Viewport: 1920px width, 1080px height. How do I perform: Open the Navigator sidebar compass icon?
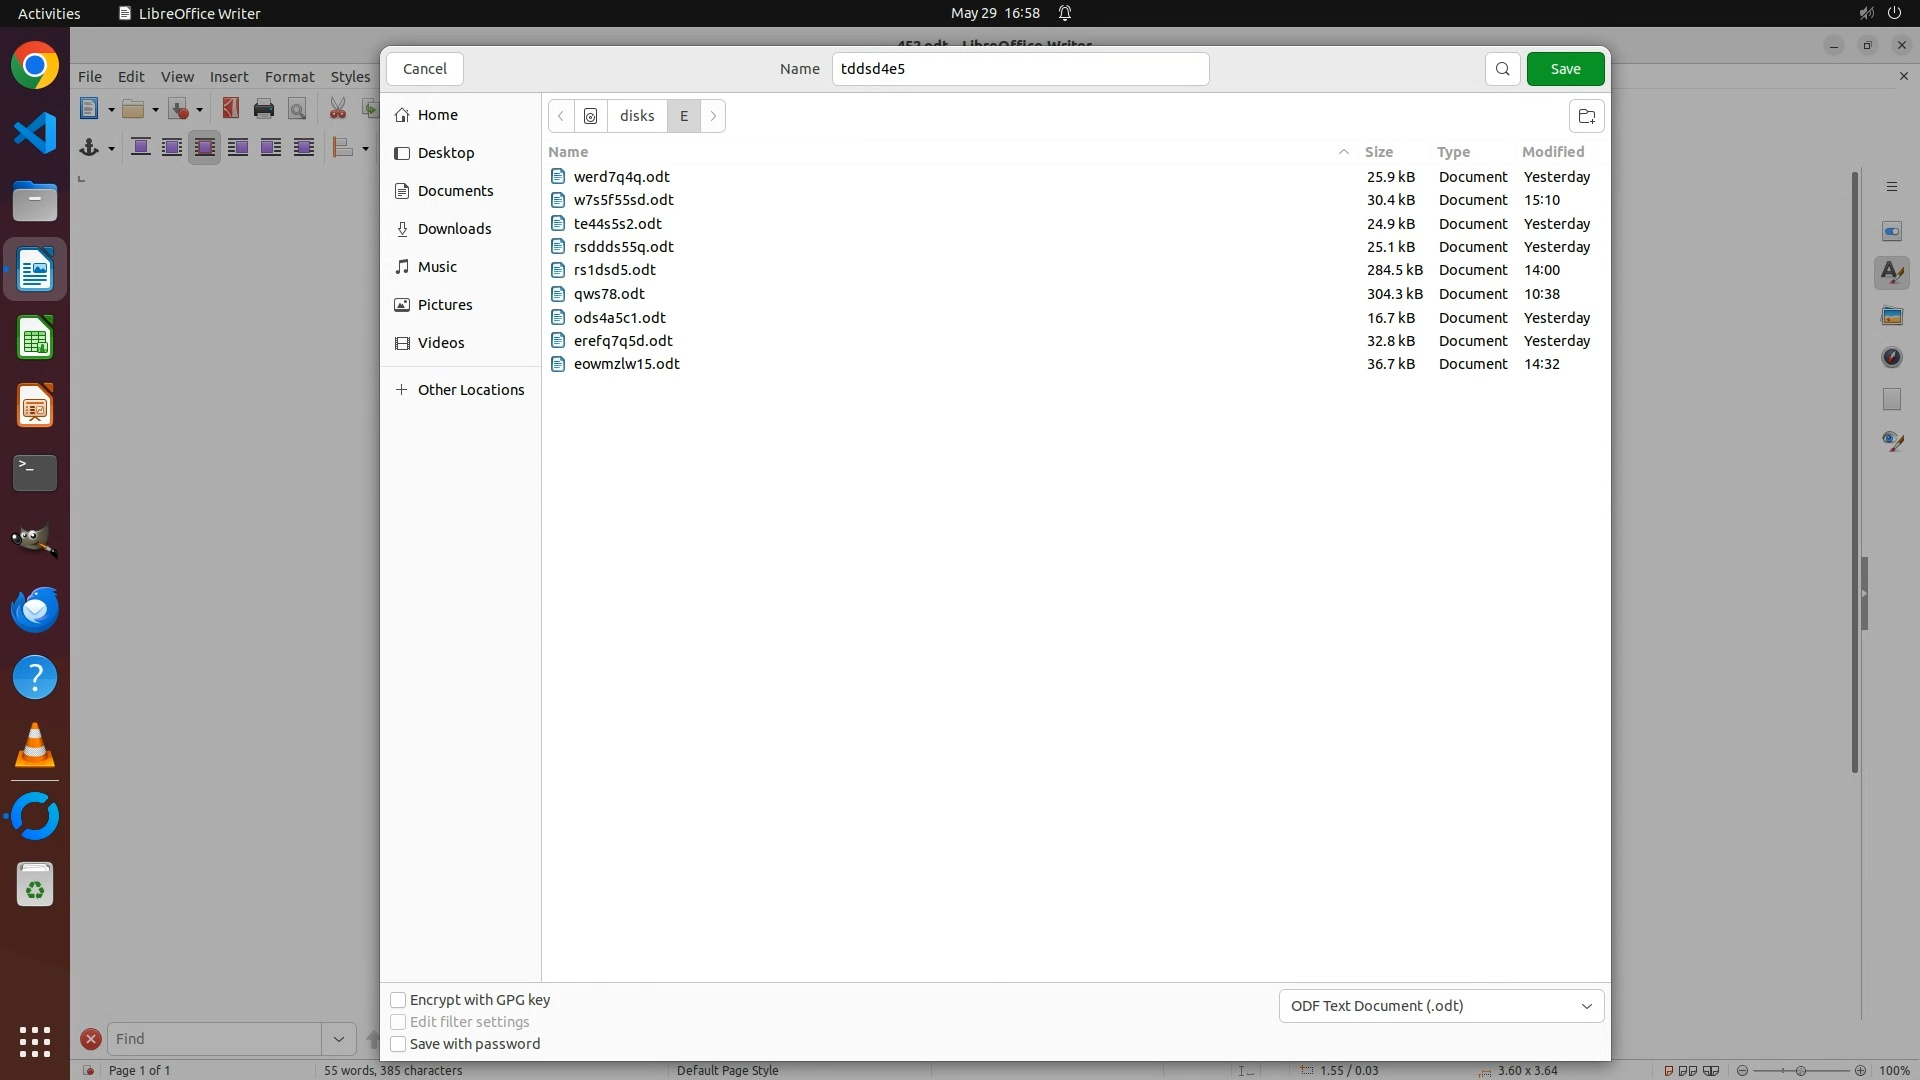point(1891,357)
